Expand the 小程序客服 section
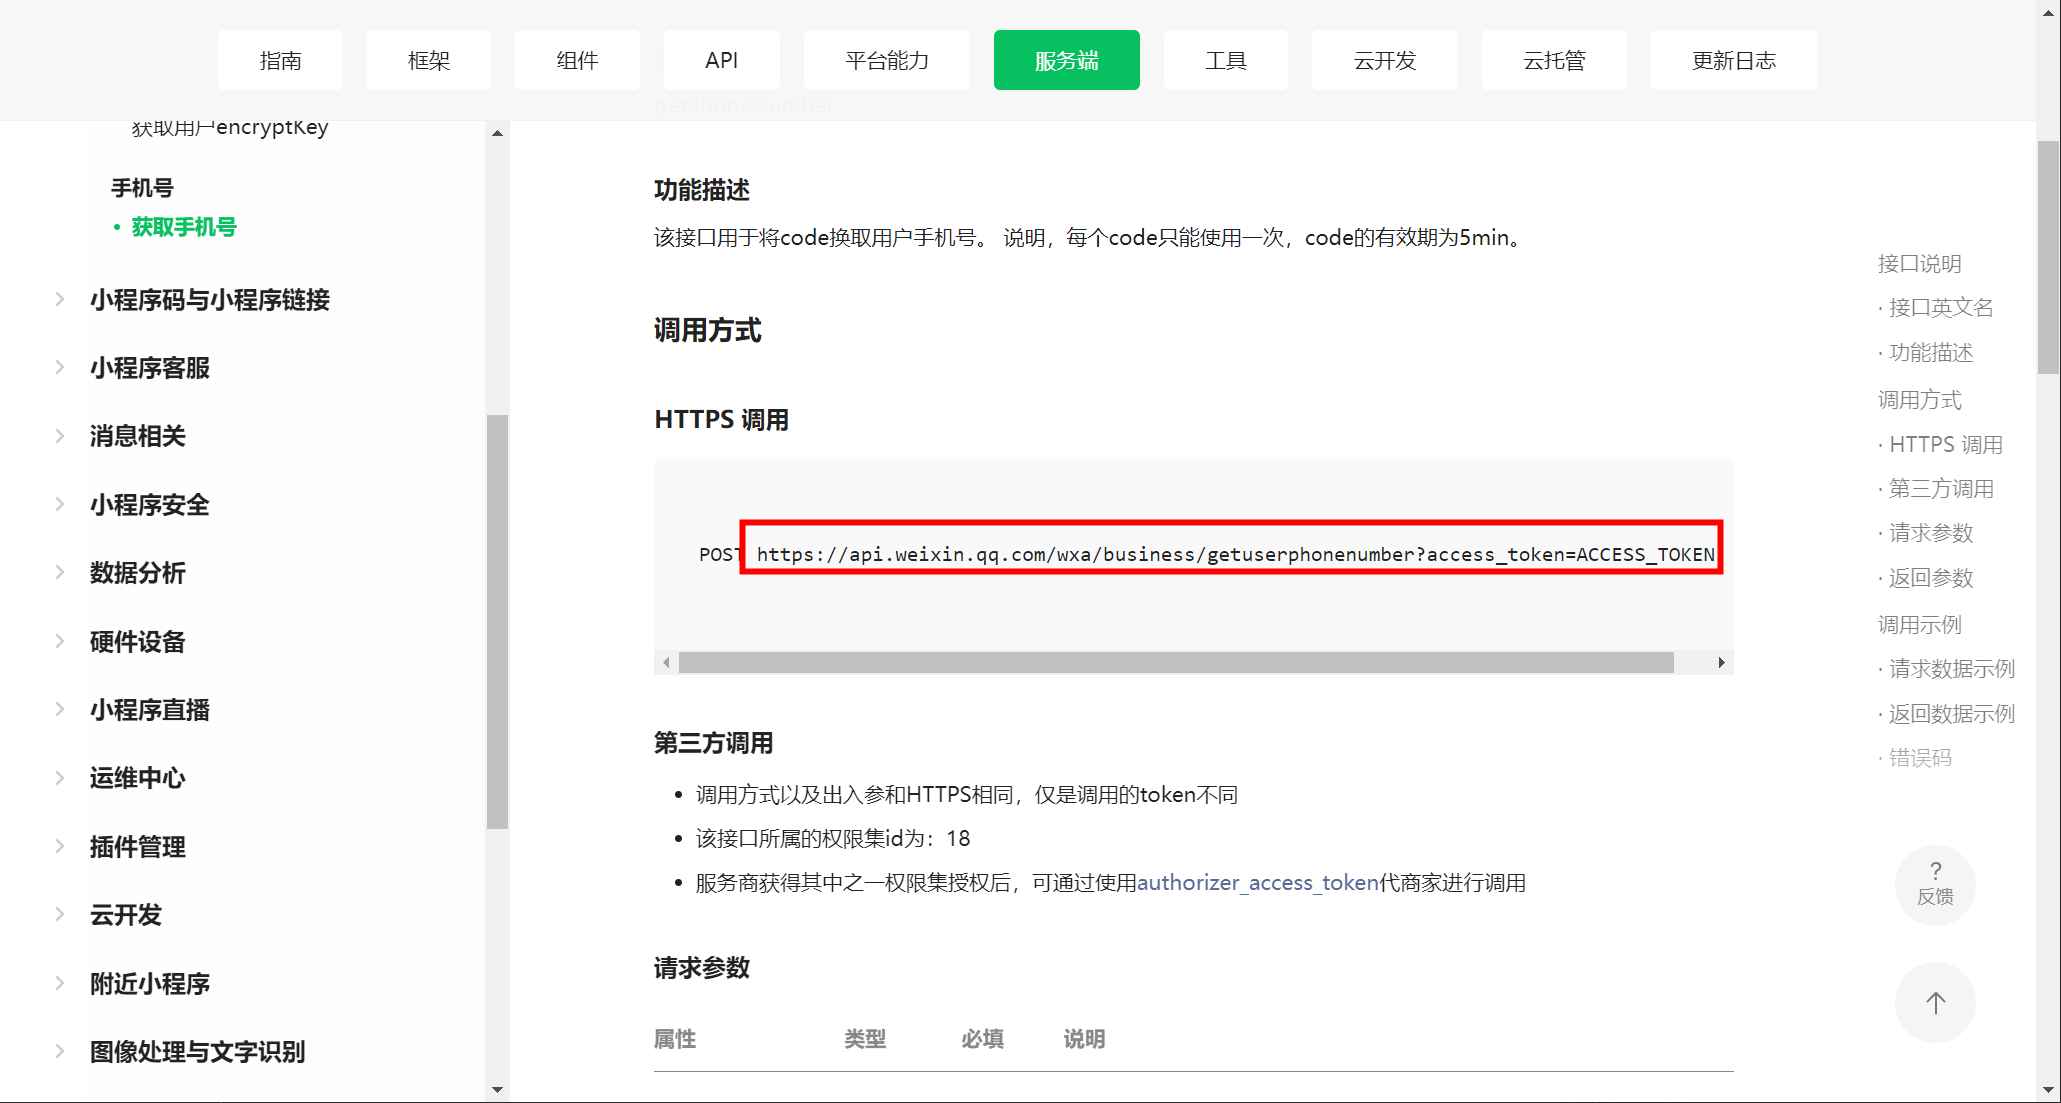The height and width of the screenshot is (1103, 2061). [x=149, y=368]
